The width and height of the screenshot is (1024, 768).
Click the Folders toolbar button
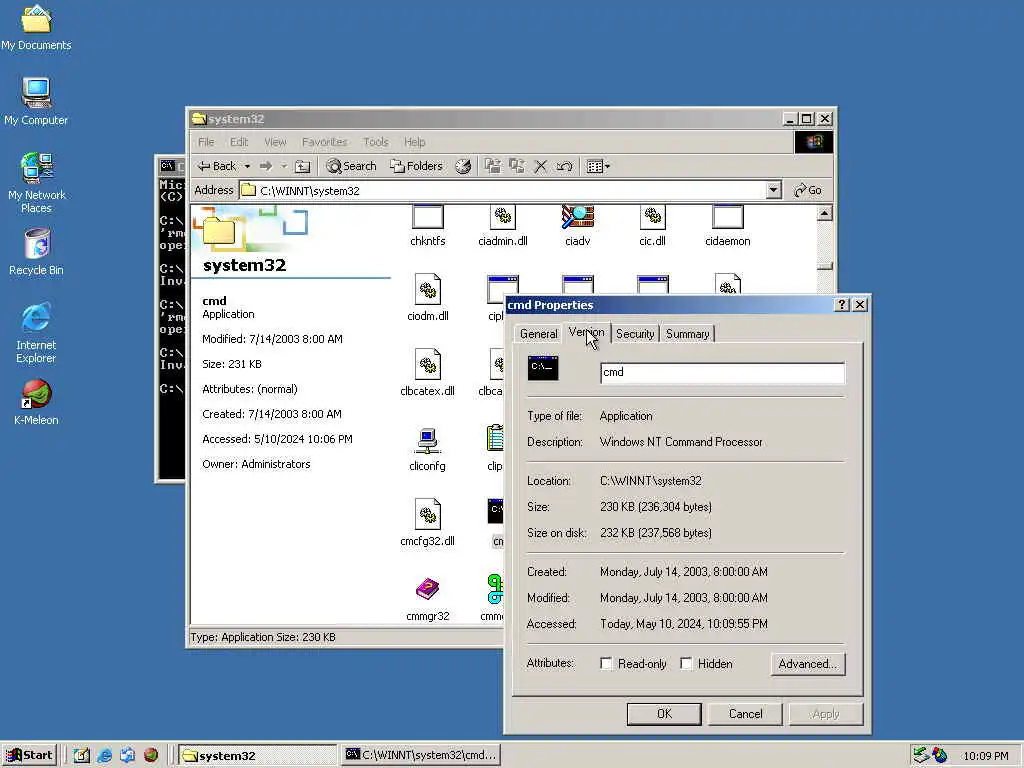tap(416, 167)
